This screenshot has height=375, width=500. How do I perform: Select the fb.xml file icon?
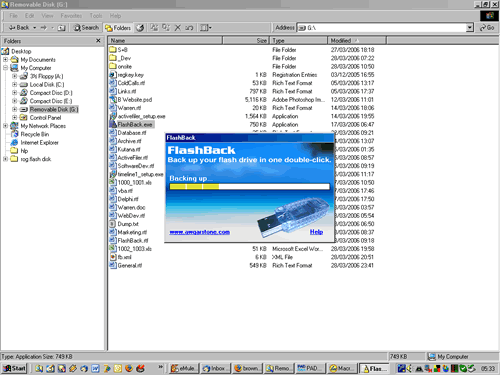click(x=113, y=257)
